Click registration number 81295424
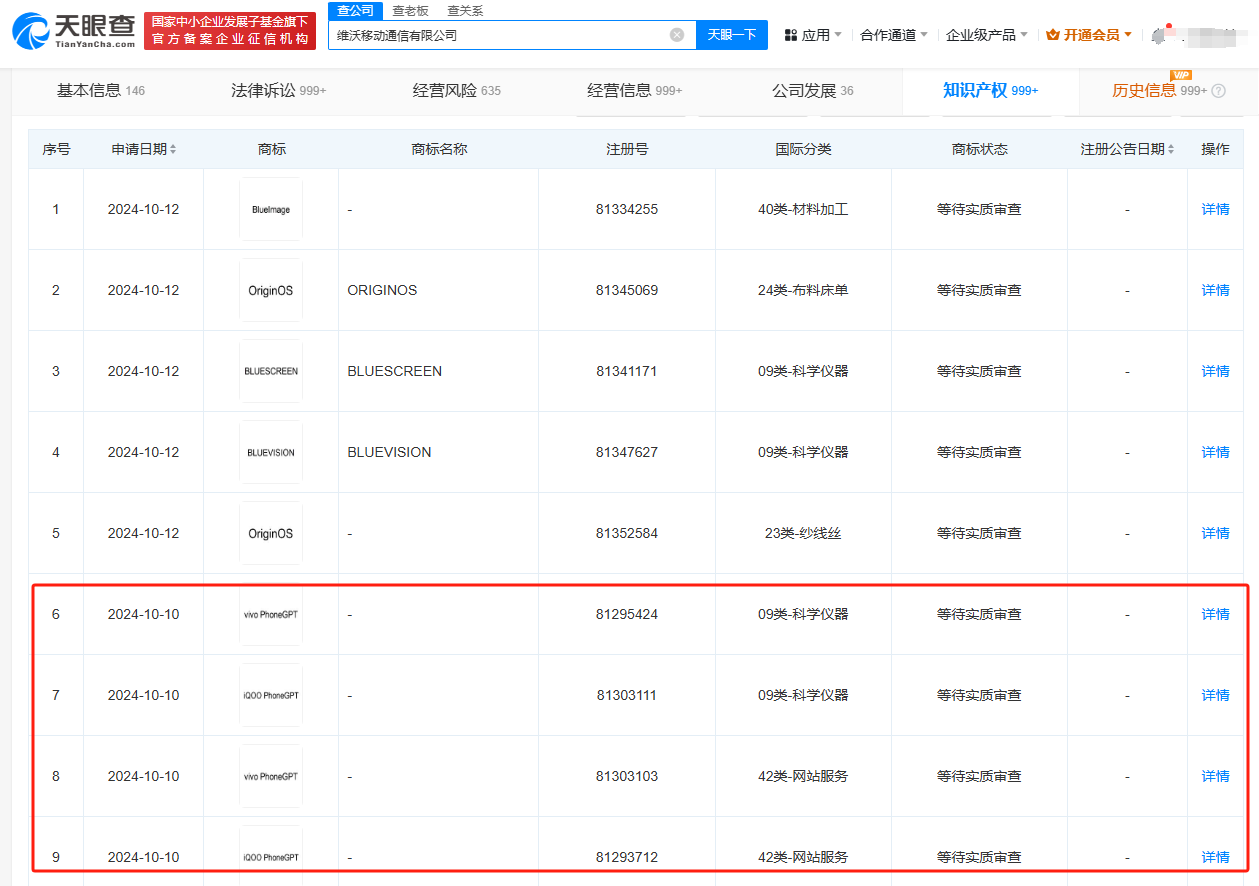 [627, 614]
